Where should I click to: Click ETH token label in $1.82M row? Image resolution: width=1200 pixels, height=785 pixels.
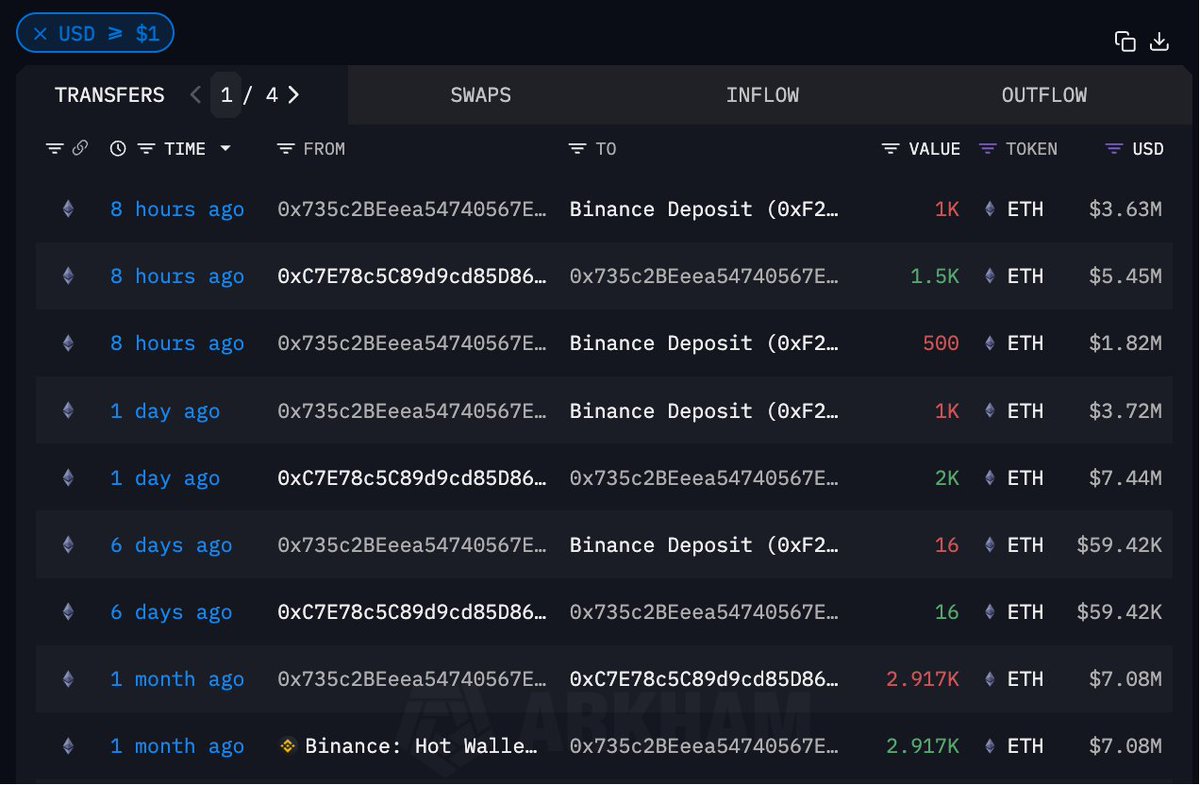1025,343
